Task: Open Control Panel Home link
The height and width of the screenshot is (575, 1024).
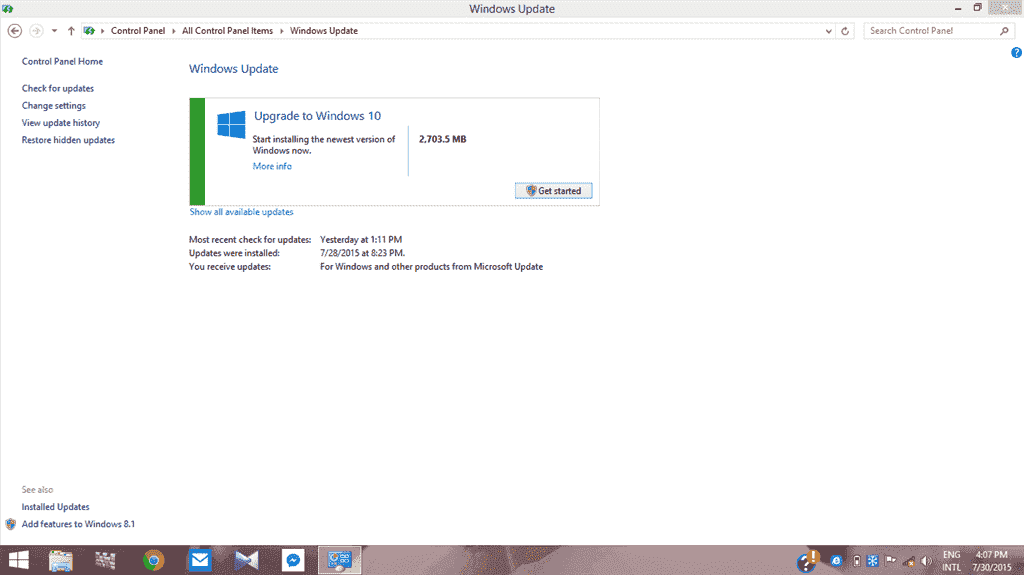Action: coord(62,61)
